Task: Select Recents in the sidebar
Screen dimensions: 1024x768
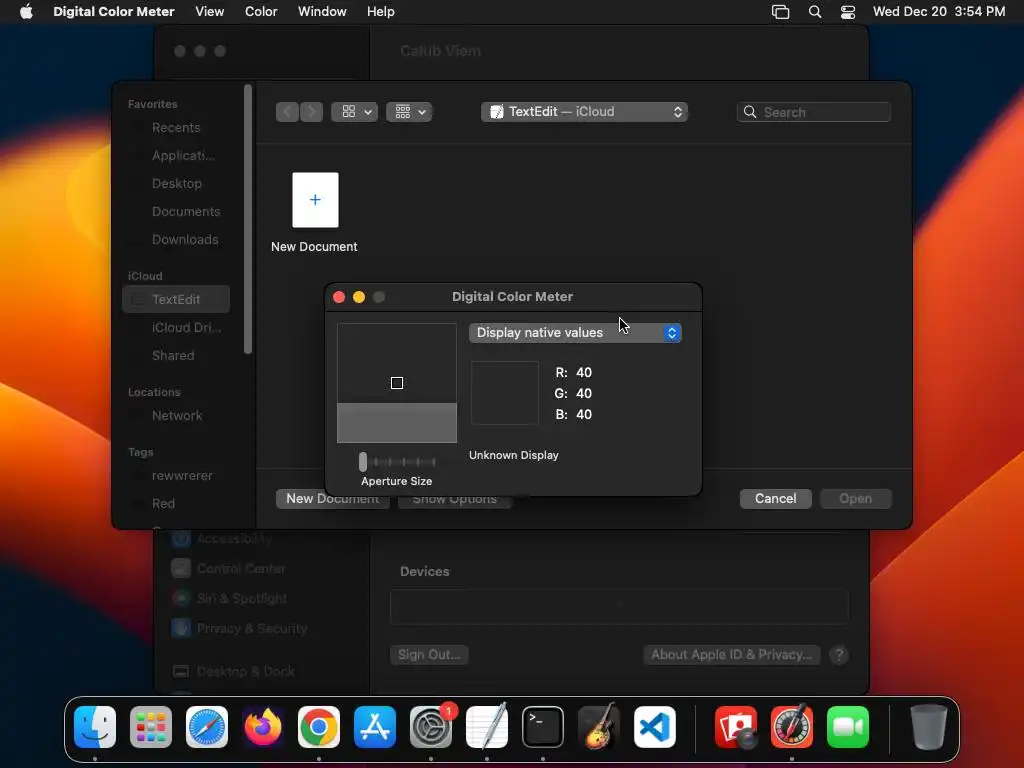Action: pyautogui.click(x=176, y=127)
